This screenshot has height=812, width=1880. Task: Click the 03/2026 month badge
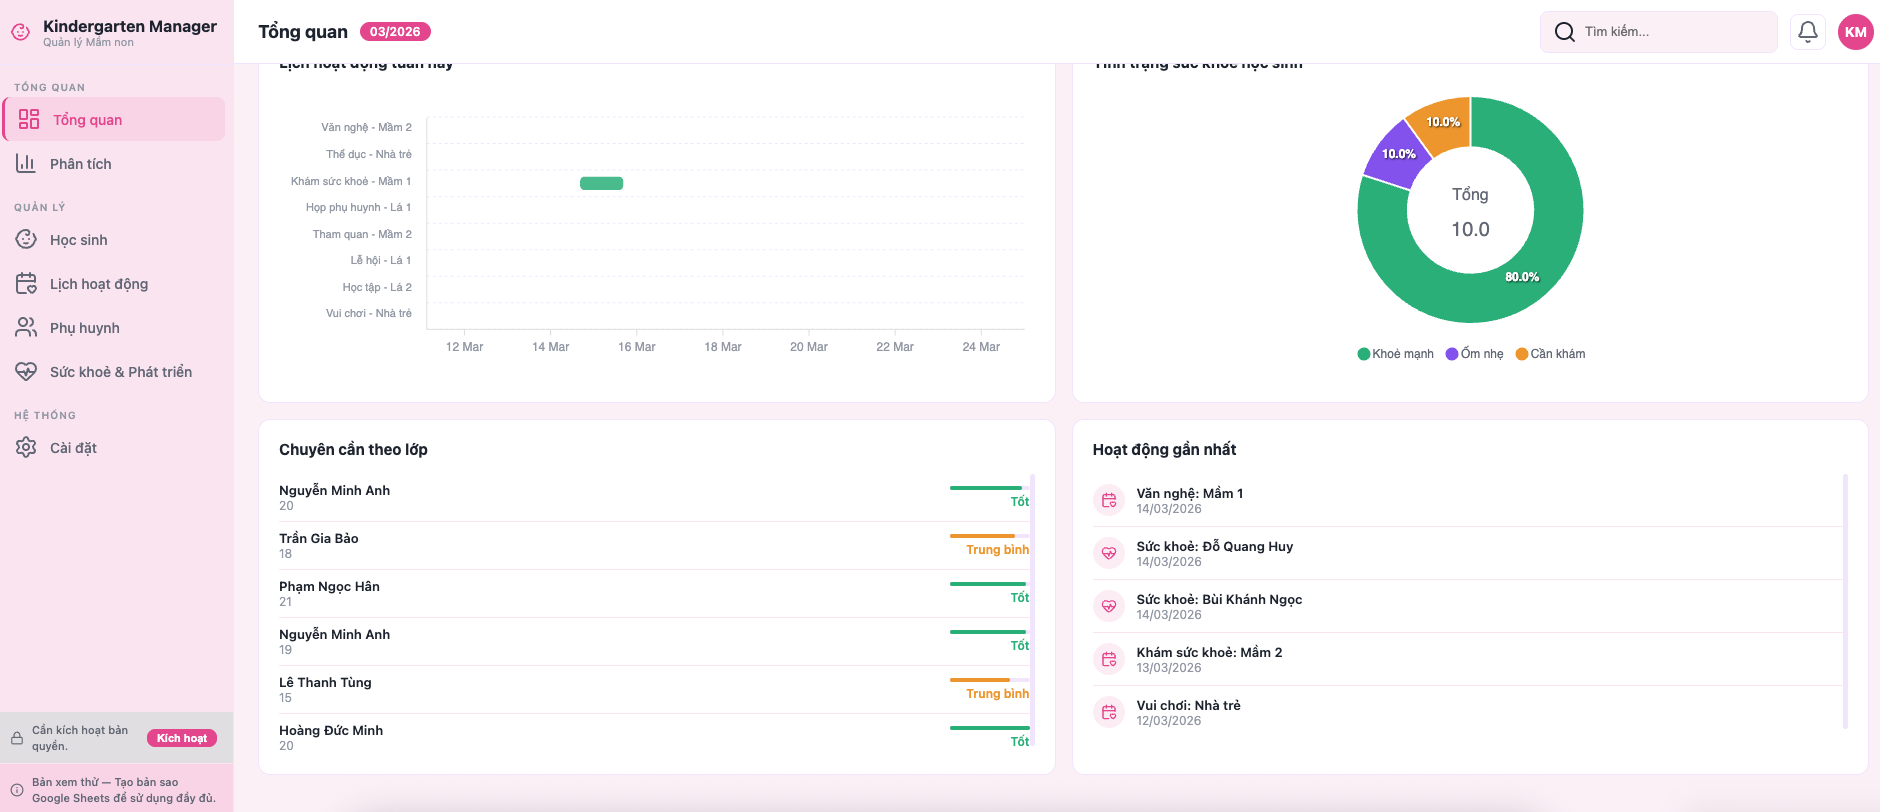[395, 32]
